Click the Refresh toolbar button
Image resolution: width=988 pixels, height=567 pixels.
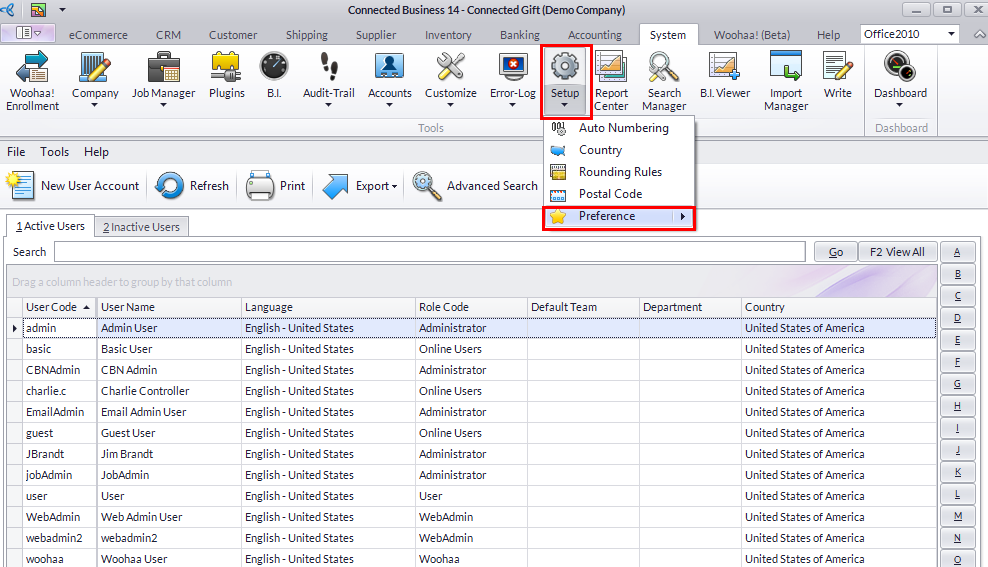193,186
